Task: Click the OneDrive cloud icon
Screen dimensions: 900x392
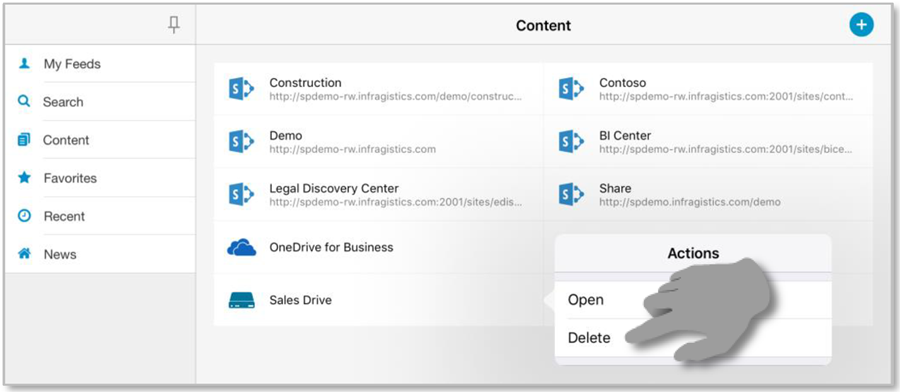Action: point(242,247)
